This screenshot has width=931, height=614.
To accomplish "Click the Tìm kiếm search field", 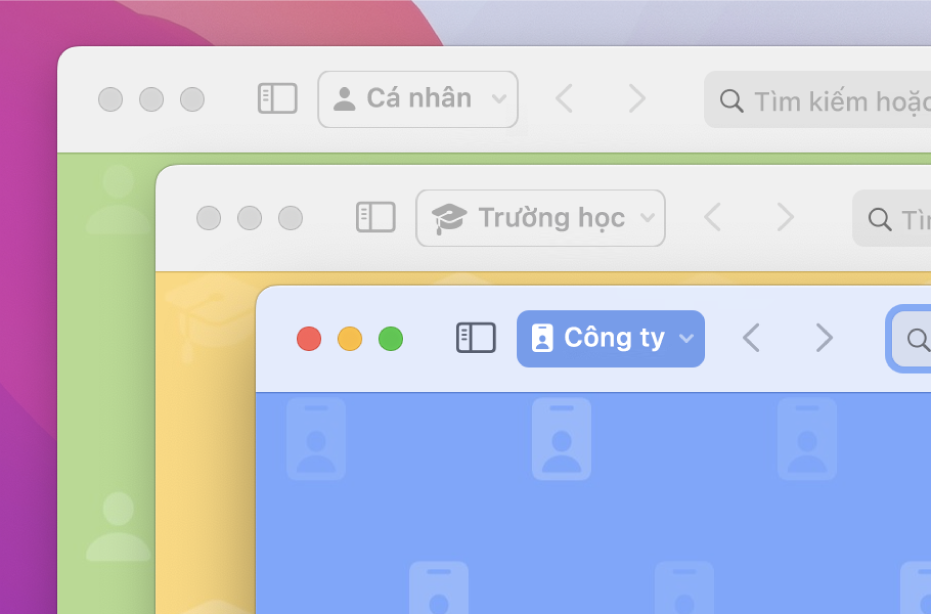I will pos(818,100).
